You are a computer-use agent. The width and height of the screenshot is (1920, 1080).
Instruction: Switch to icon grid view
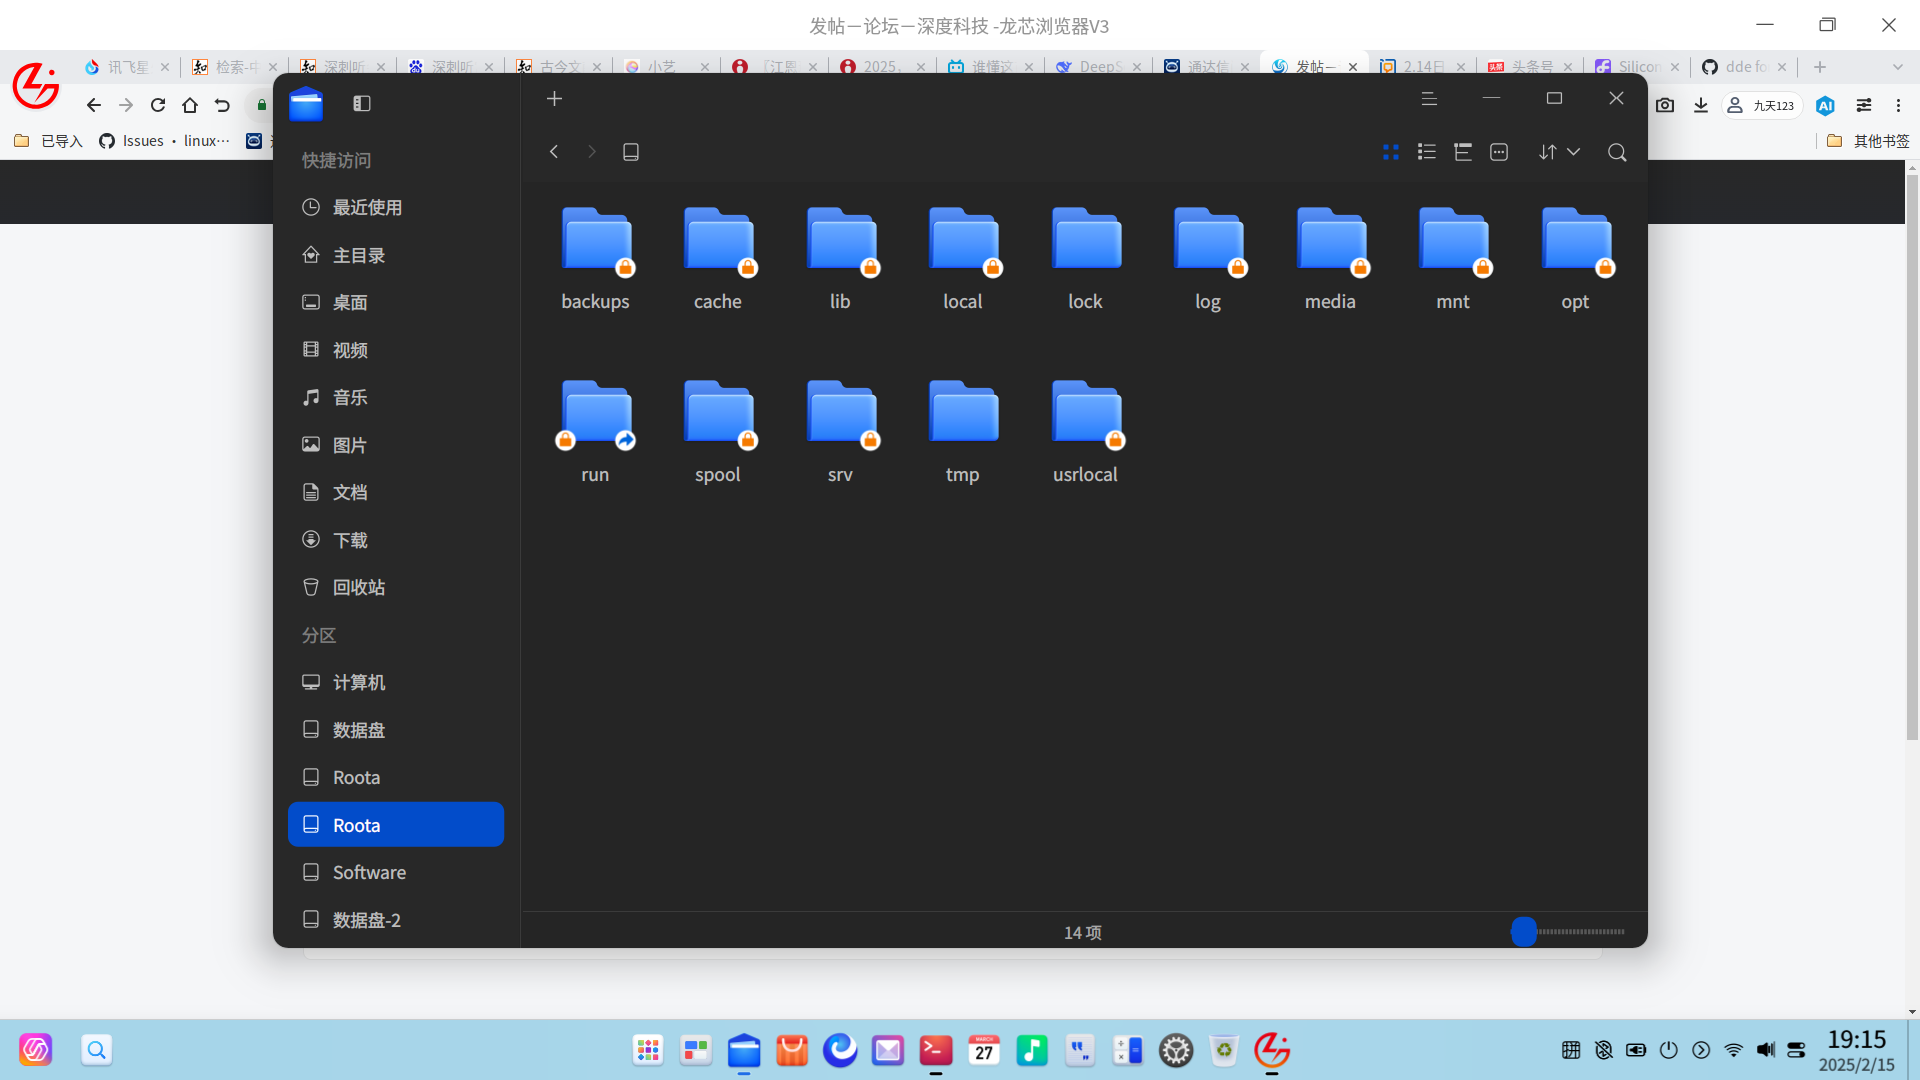tap(1391, 152)
